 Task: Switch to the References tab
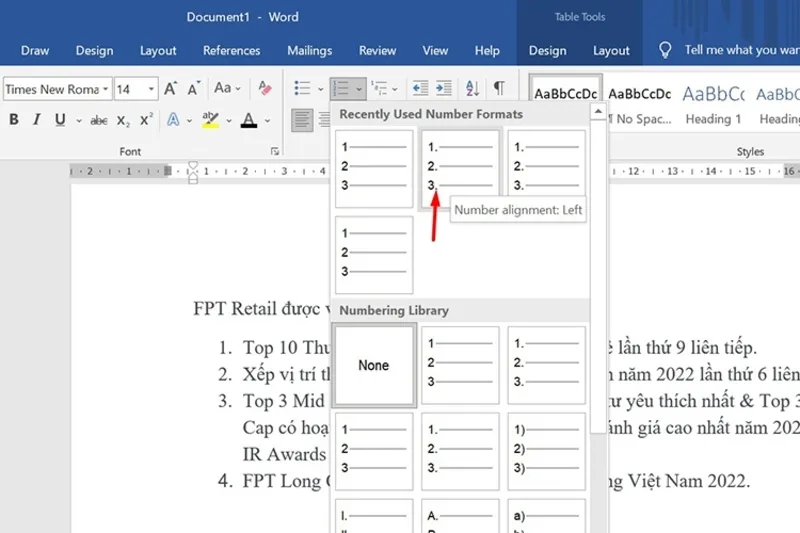click(x=231, y=51)
